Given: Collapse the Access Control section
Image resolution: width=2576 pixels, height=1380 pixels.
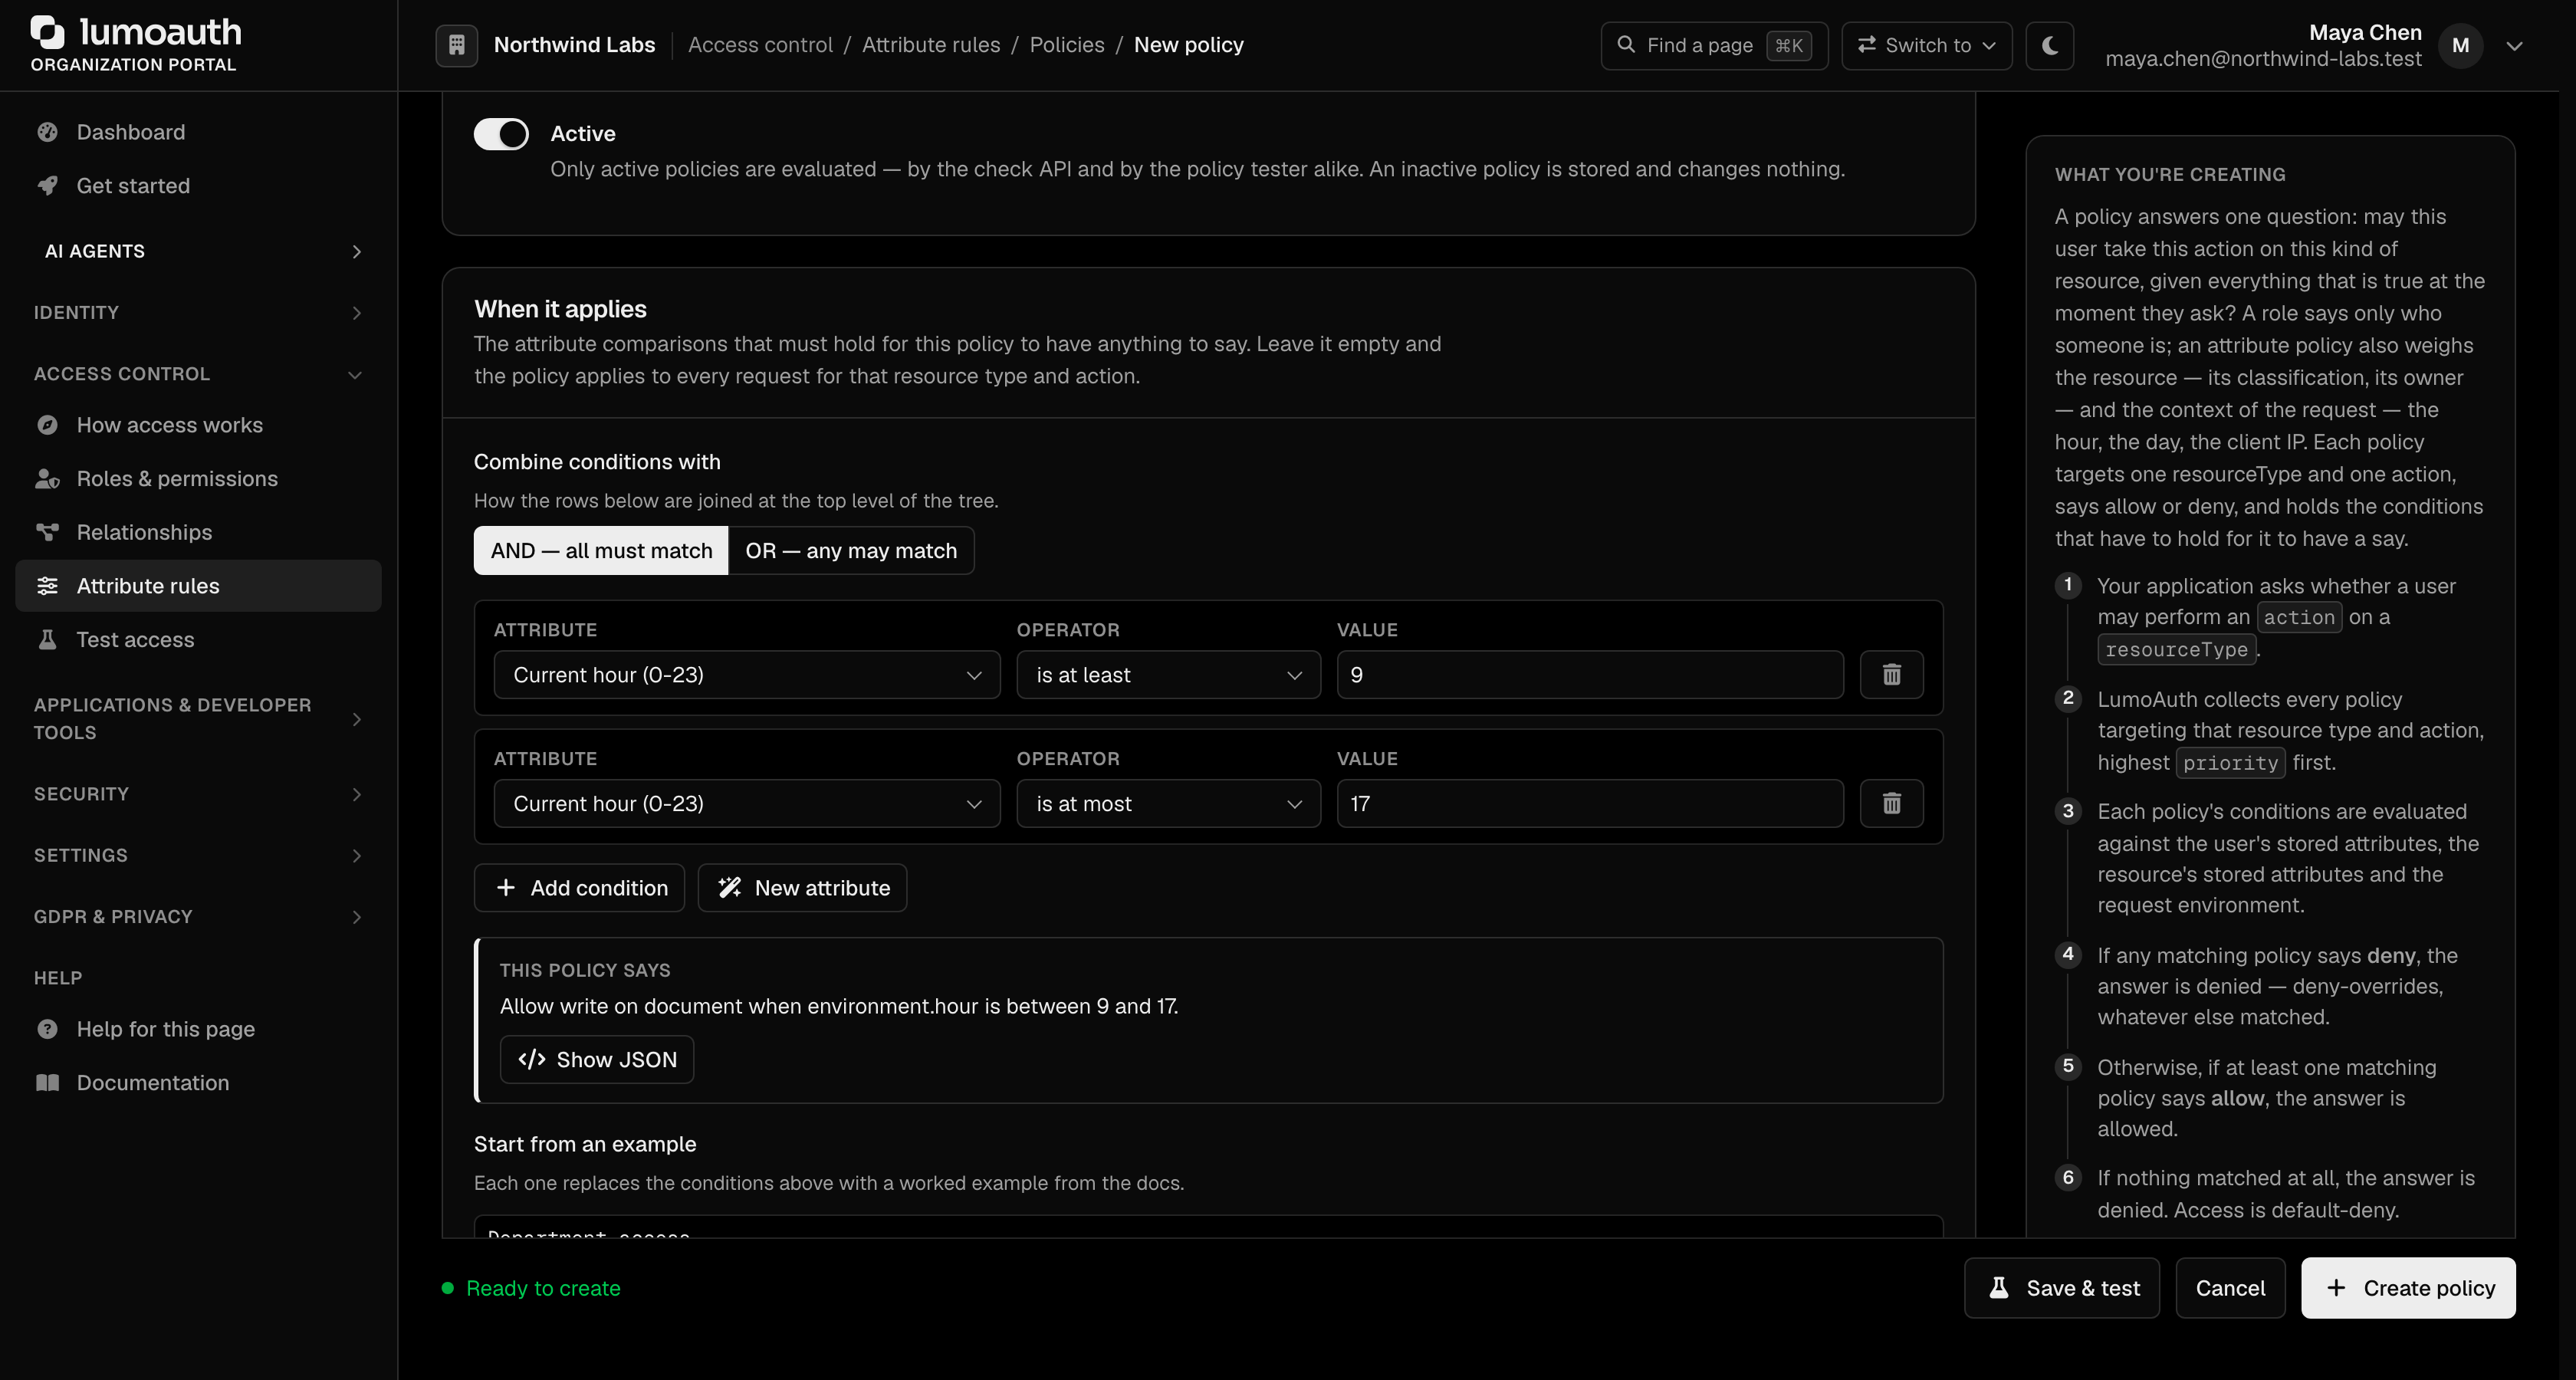Looking at the screenshot, I should pyautogui.click(x=198, y=374).
